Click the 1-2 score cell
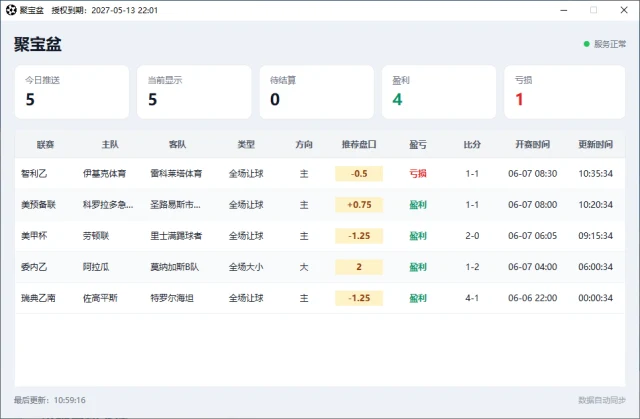The width and height of the screenshot is (640, 419). click(472, 267)
